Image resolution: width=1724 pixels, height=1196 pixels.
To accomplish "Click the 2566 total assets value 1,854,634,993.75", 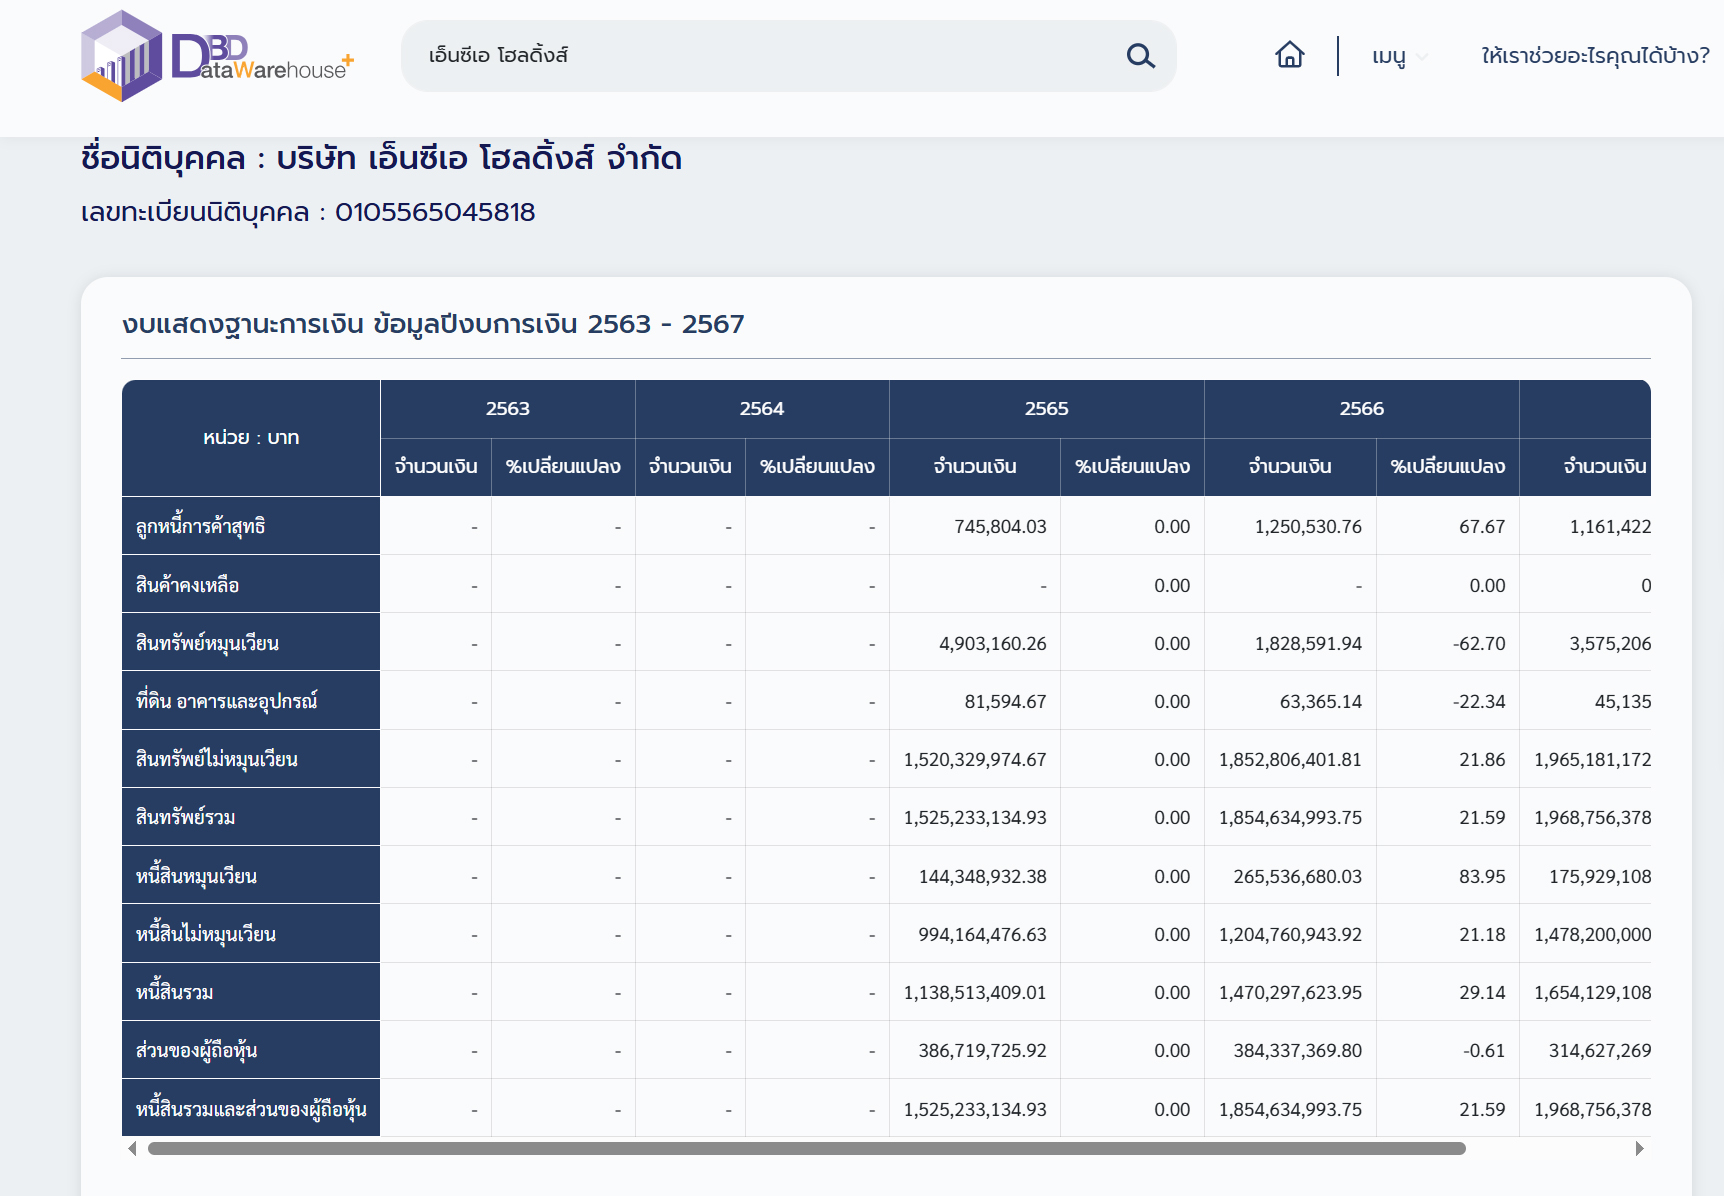I will (1290, 818).
